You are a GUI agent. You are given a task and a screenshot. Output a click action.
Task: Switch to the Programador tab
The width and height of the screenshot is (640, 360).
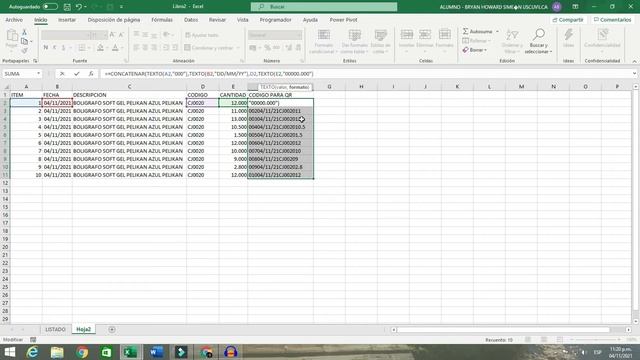tap(276, 20)
